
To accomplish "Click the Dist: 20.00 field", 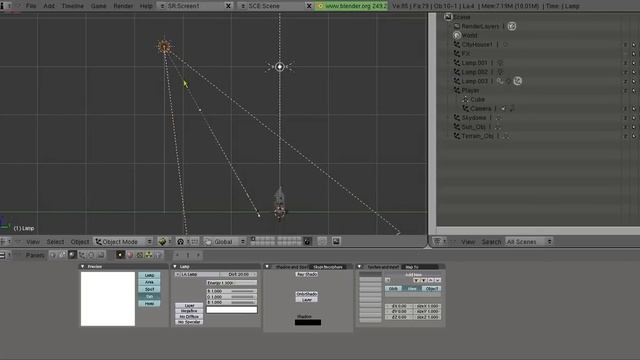I will tap(238, 274).
